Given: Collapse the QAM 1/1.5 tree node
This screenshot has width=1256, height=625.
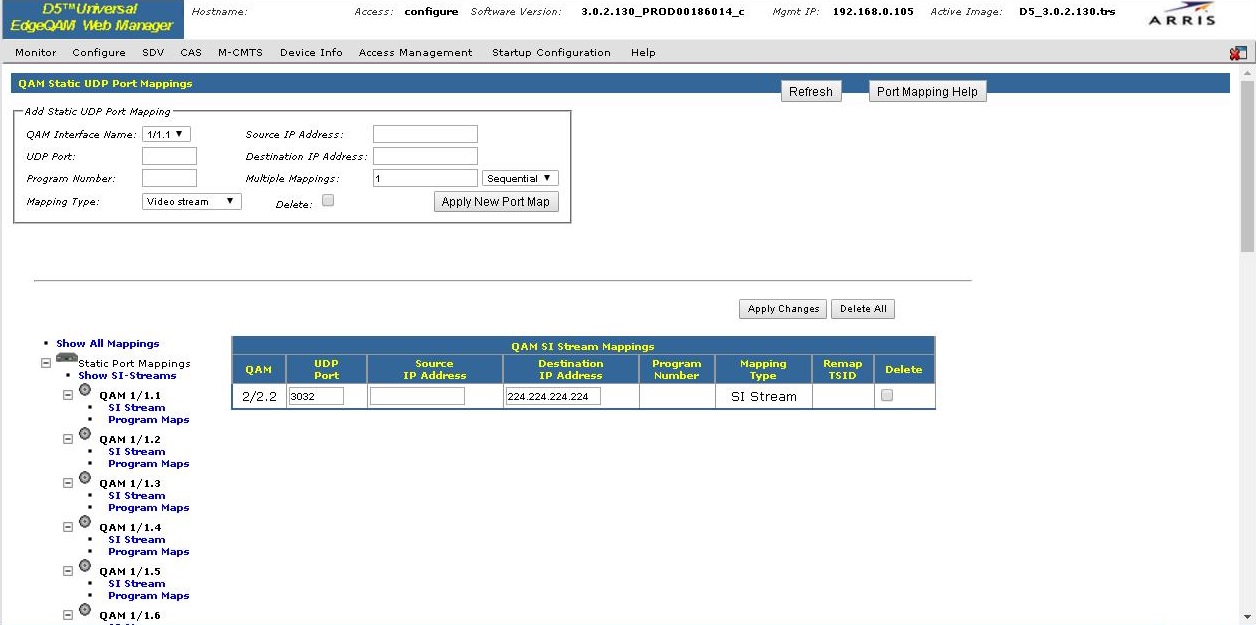Looking at the screenshot, I should pyautogui.click(x=68, y=570).
